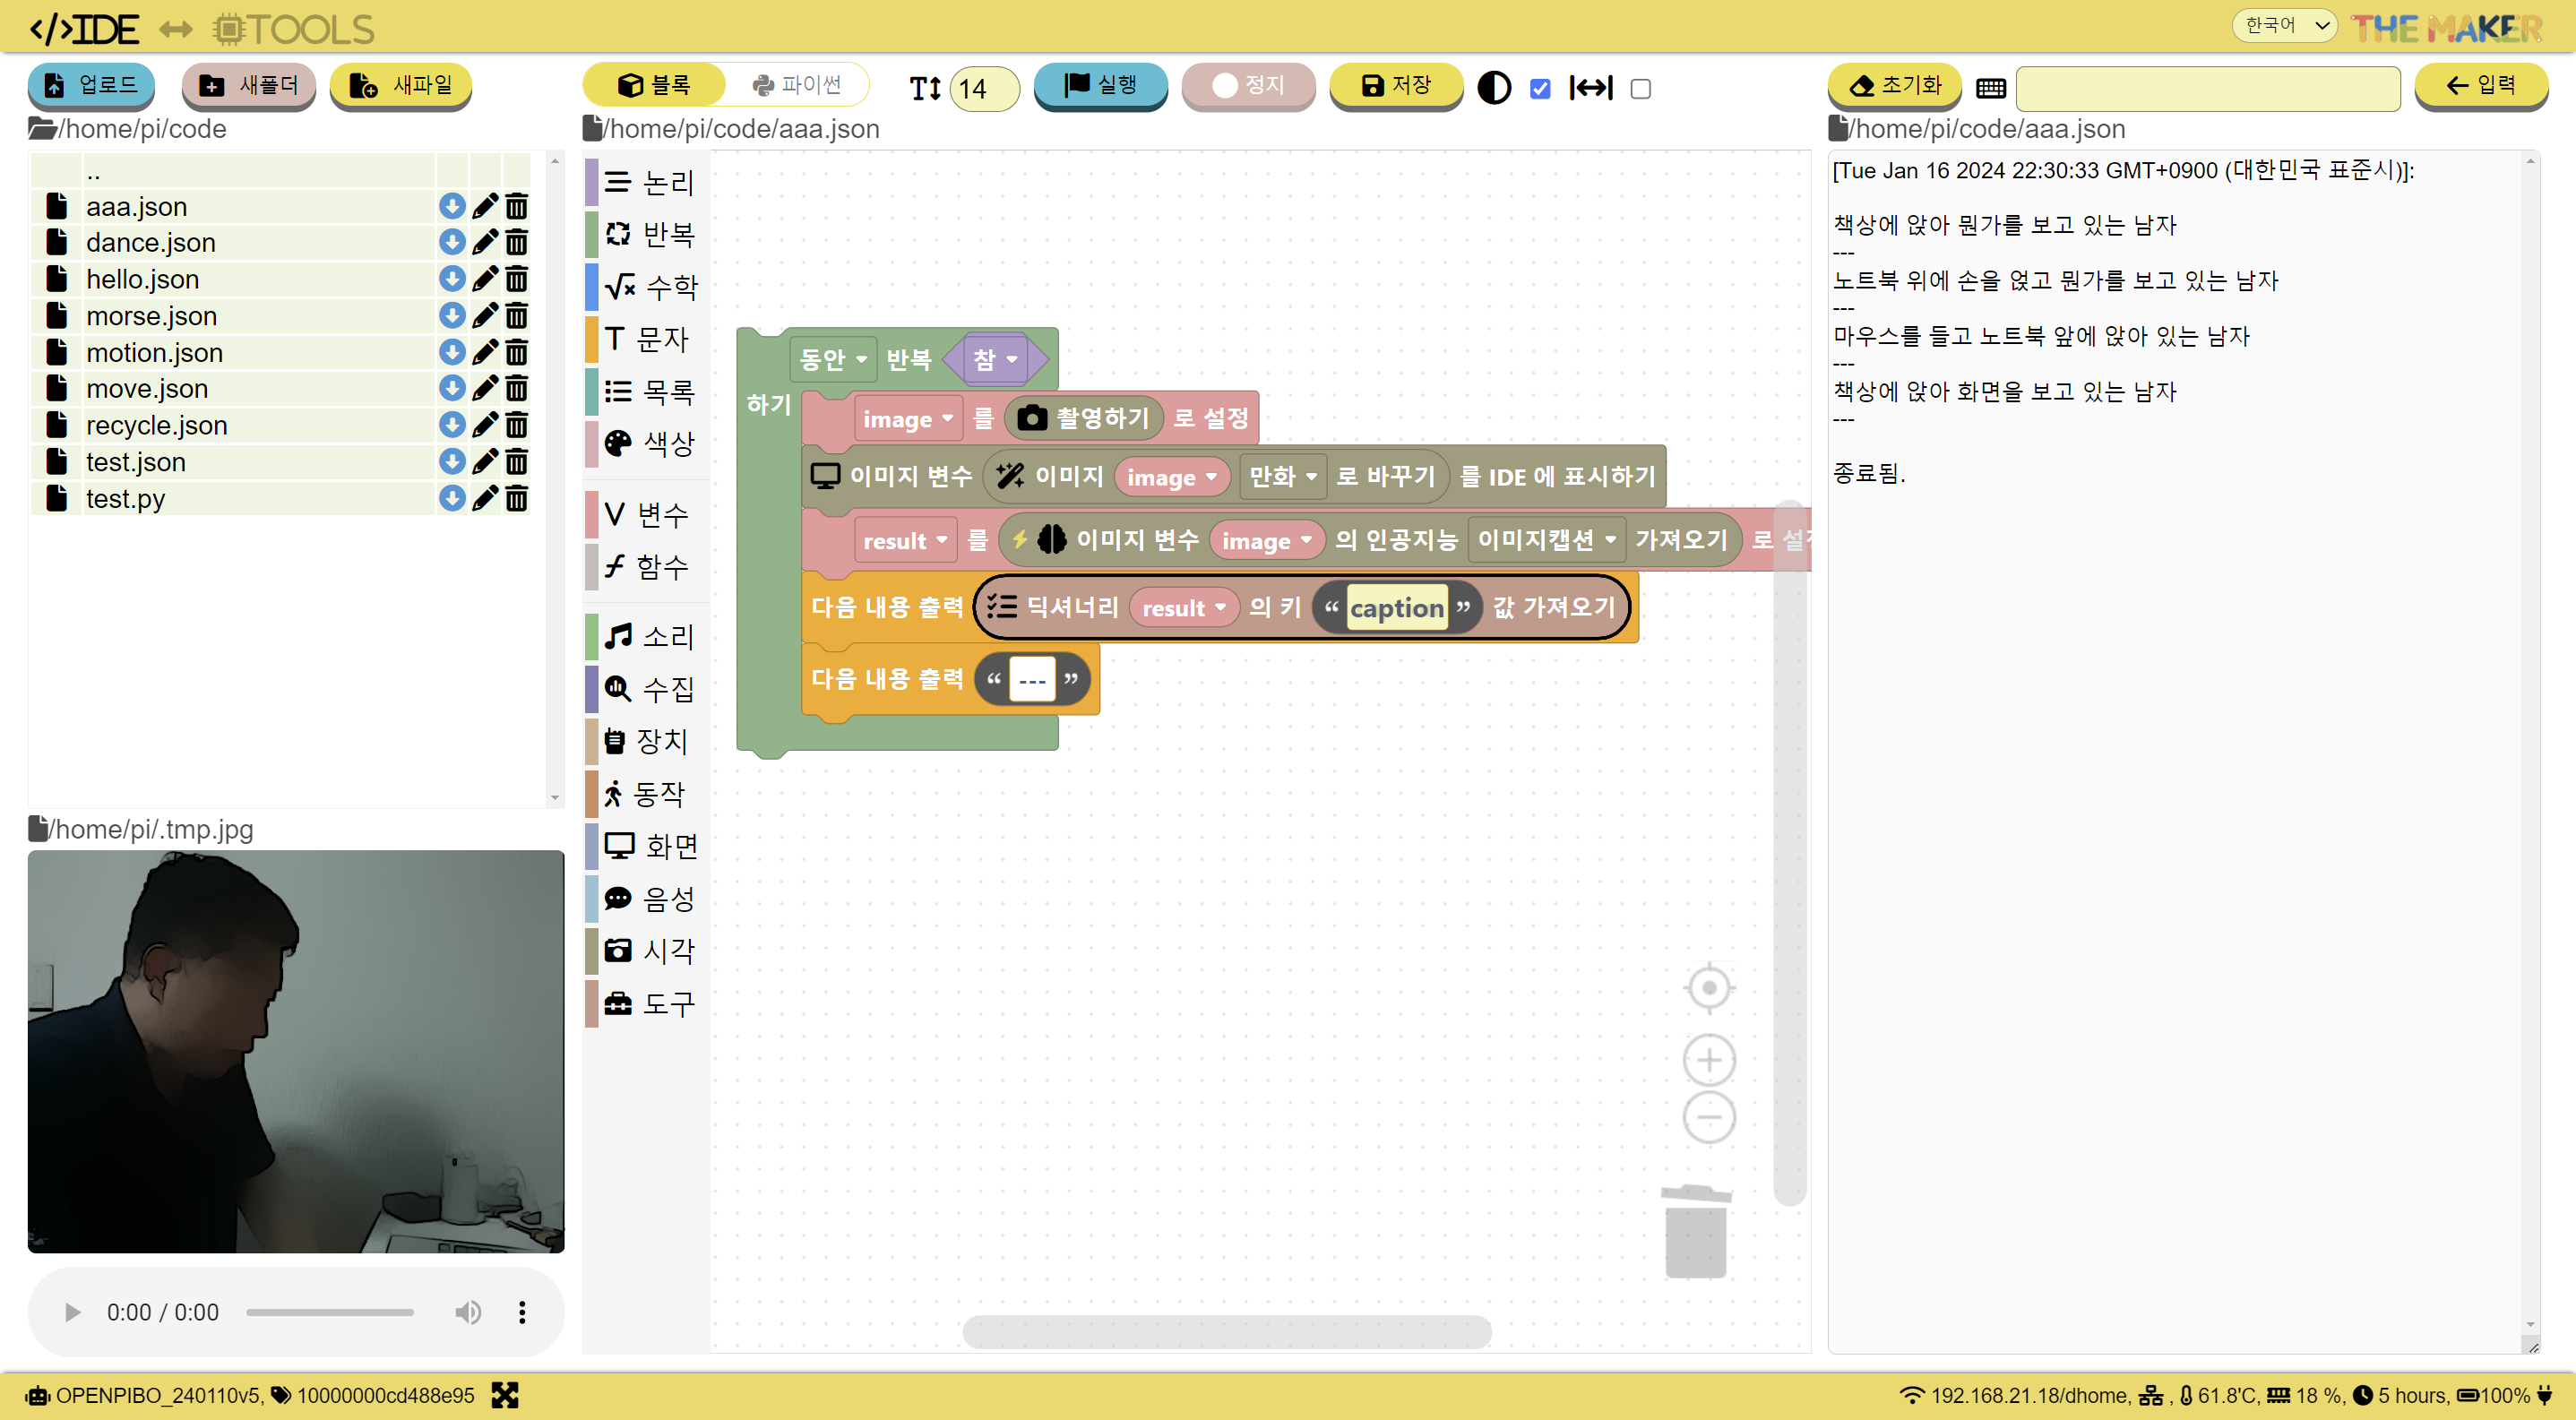Screen dimensions: 2576x1420
Task: Zoom out the block workspace
Action: pyautogui.click(x=1708, y=1117)
